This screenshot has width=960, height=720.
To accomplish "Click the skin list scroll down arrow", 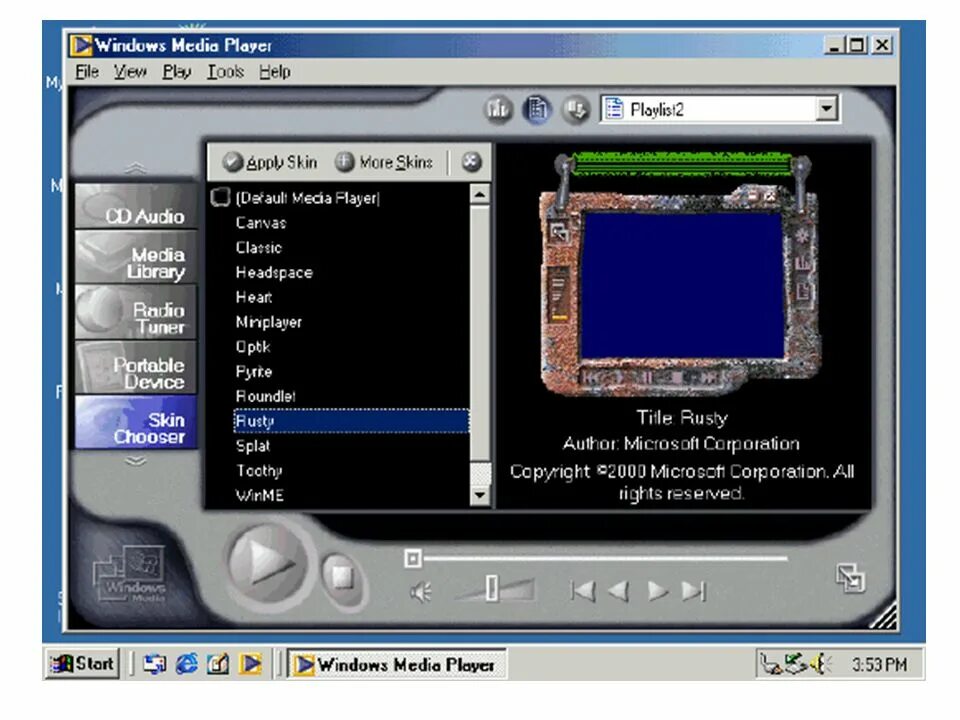I will click(x=480, y=495).
